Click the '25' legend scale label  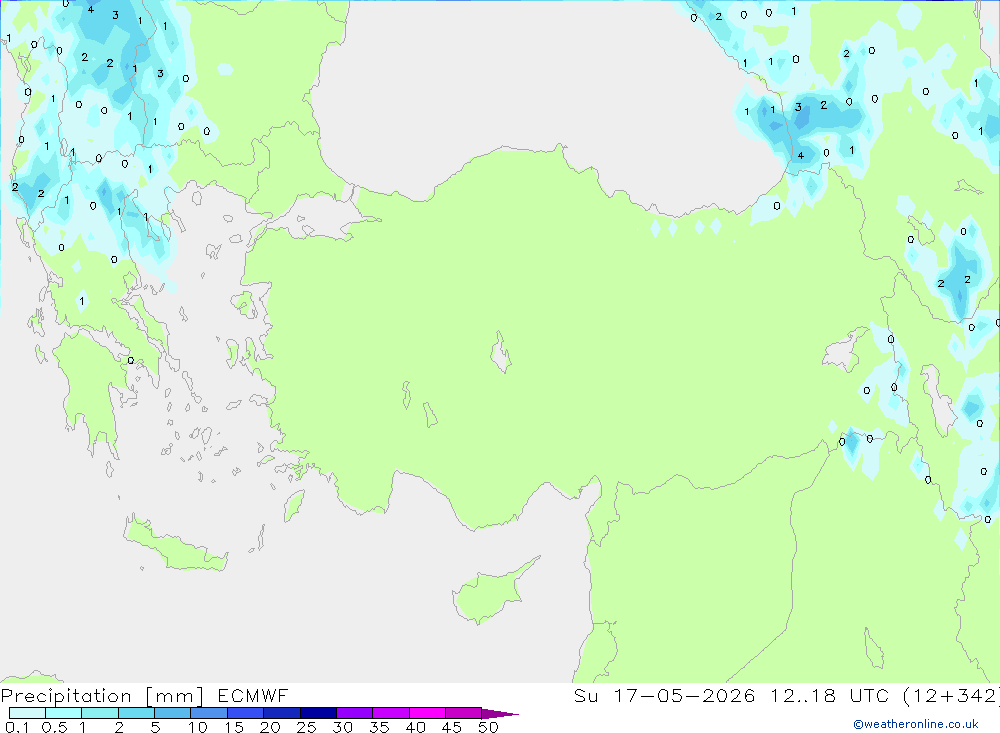(x=307, y=727)
